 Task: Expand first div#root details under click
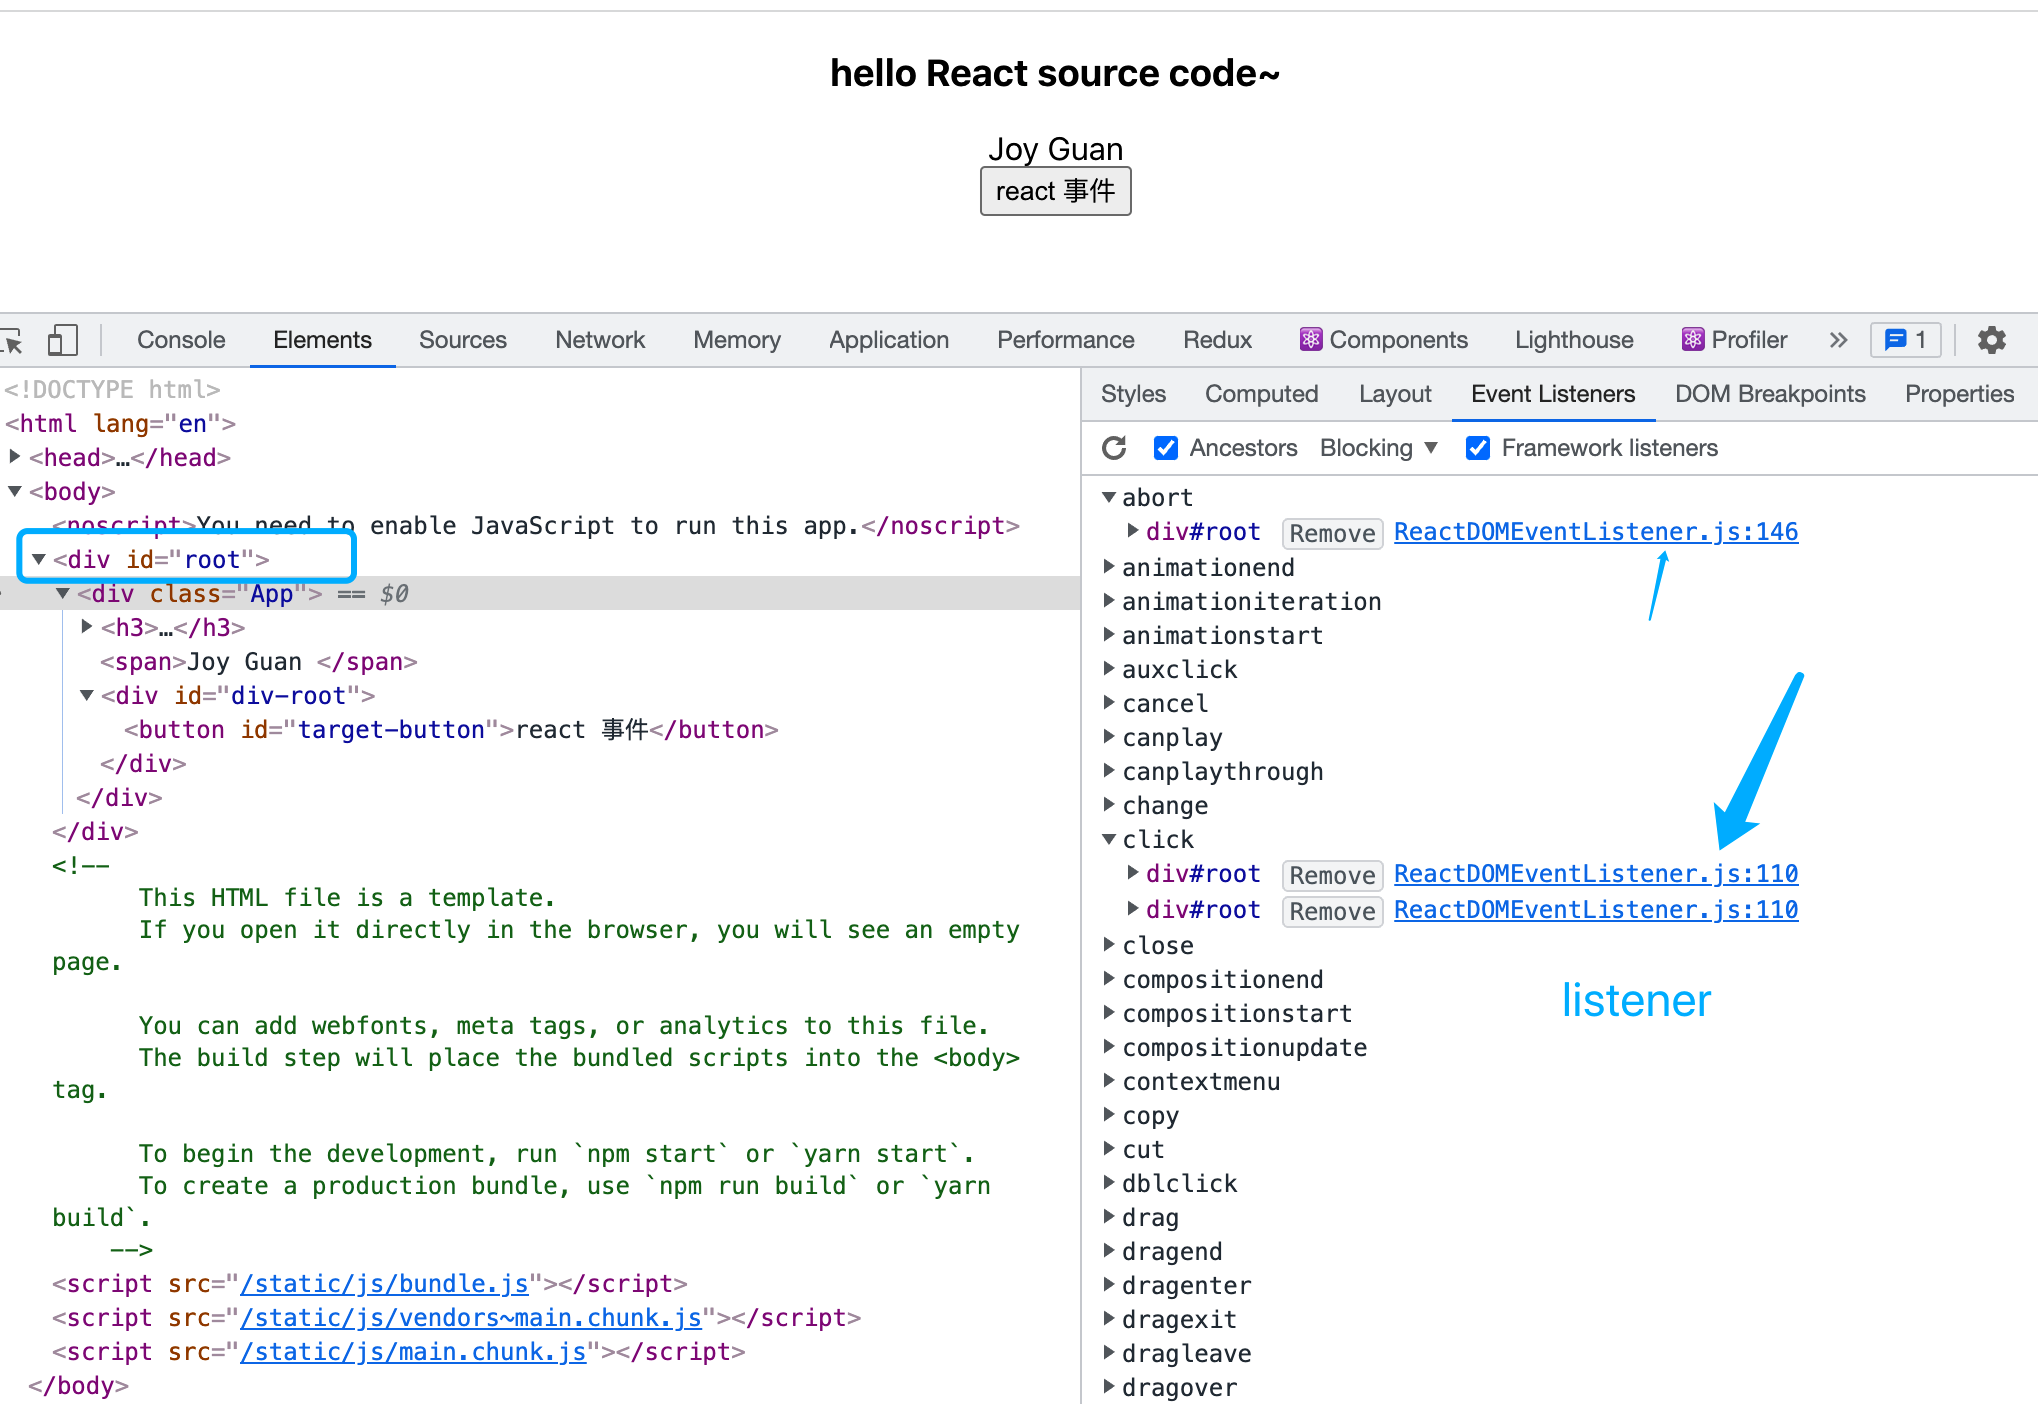pyautogui.click(x=1133, y=873)
